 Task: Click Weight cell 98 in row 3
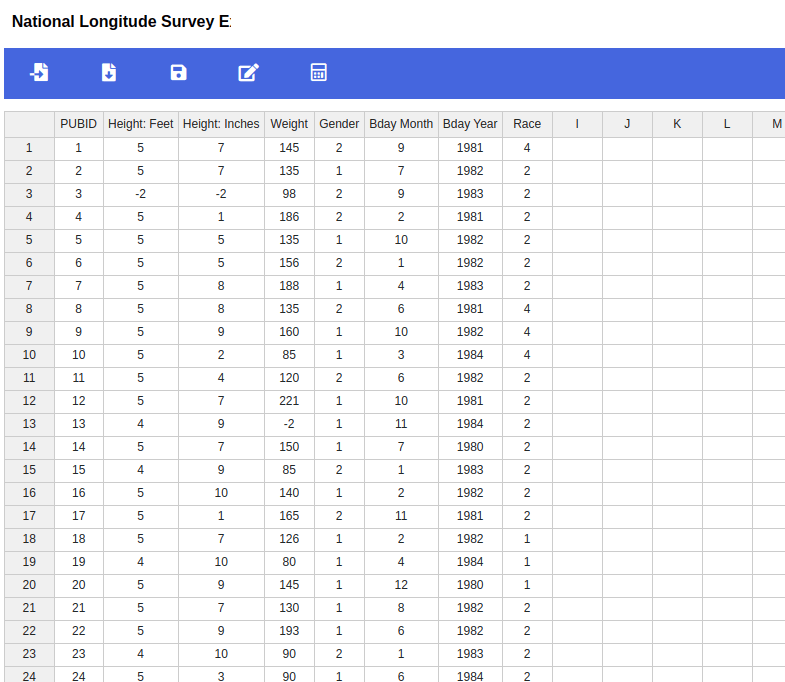tap(289, 194)
